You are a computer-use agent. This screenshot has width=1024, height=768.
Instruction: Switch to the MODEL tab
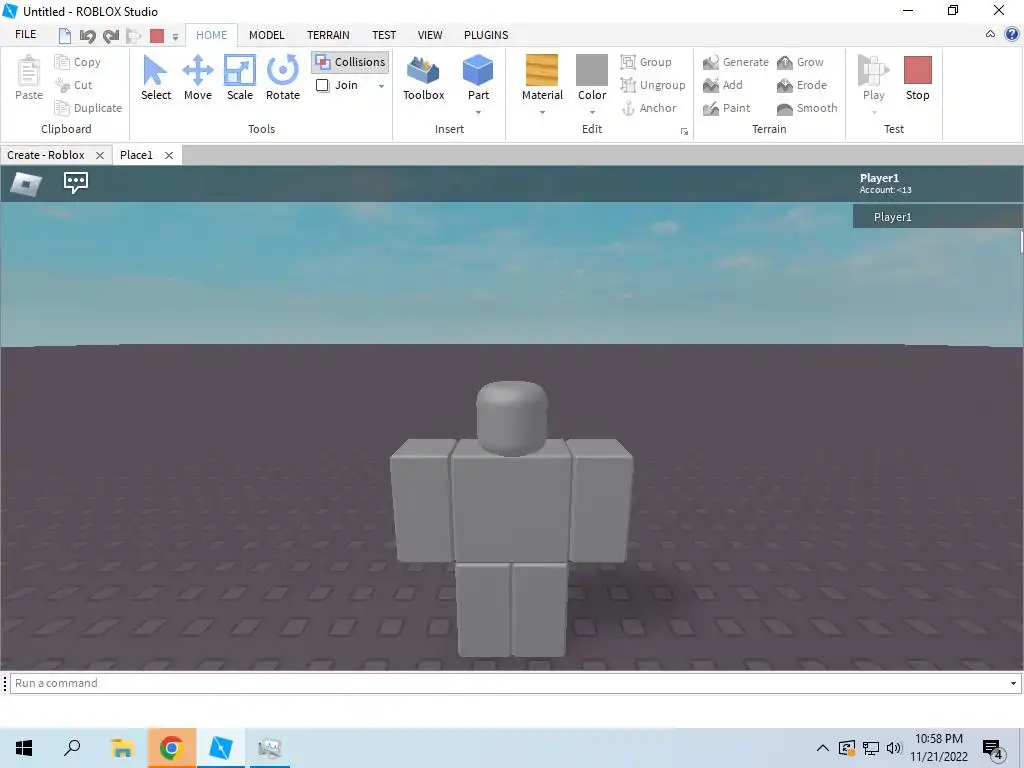266,35
